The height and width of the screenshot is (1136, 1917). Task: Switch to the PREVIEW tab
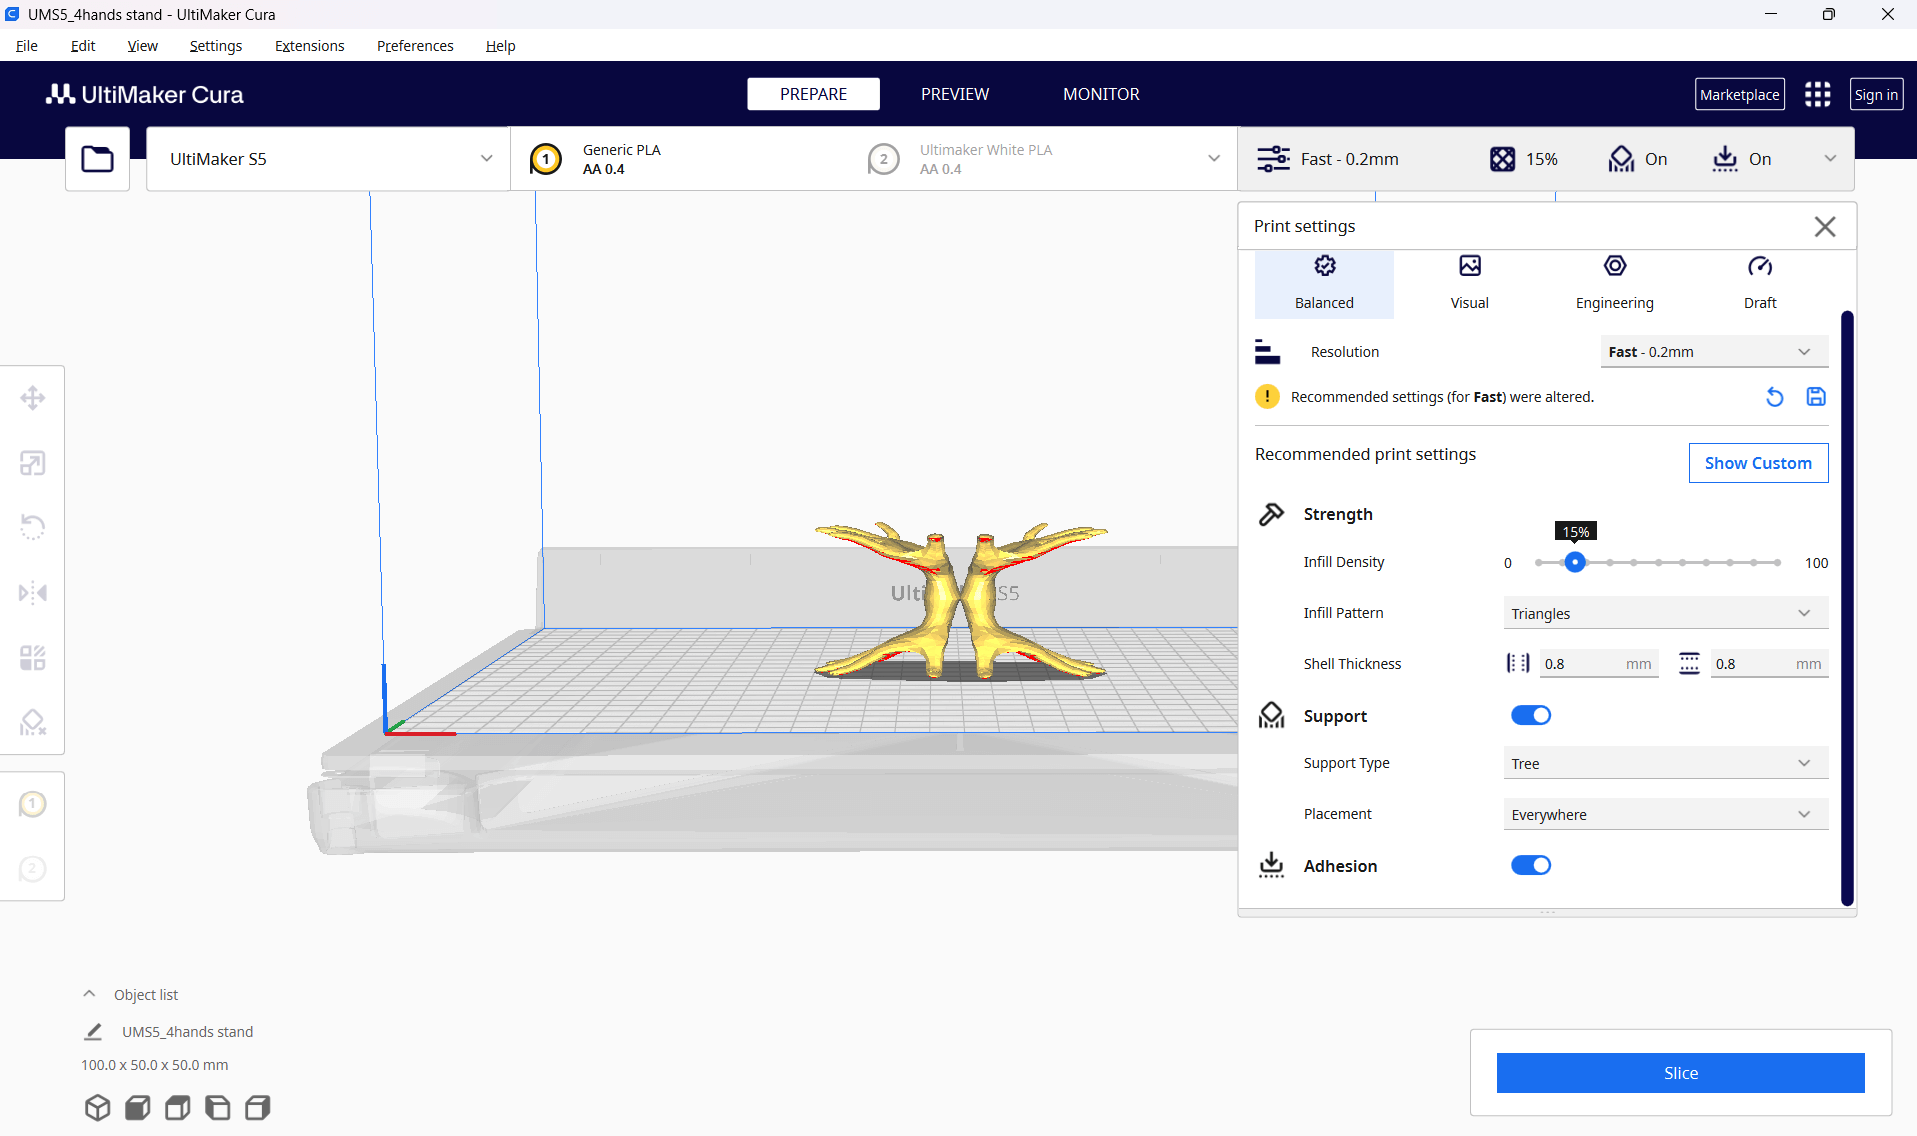[x=954, y=94]
